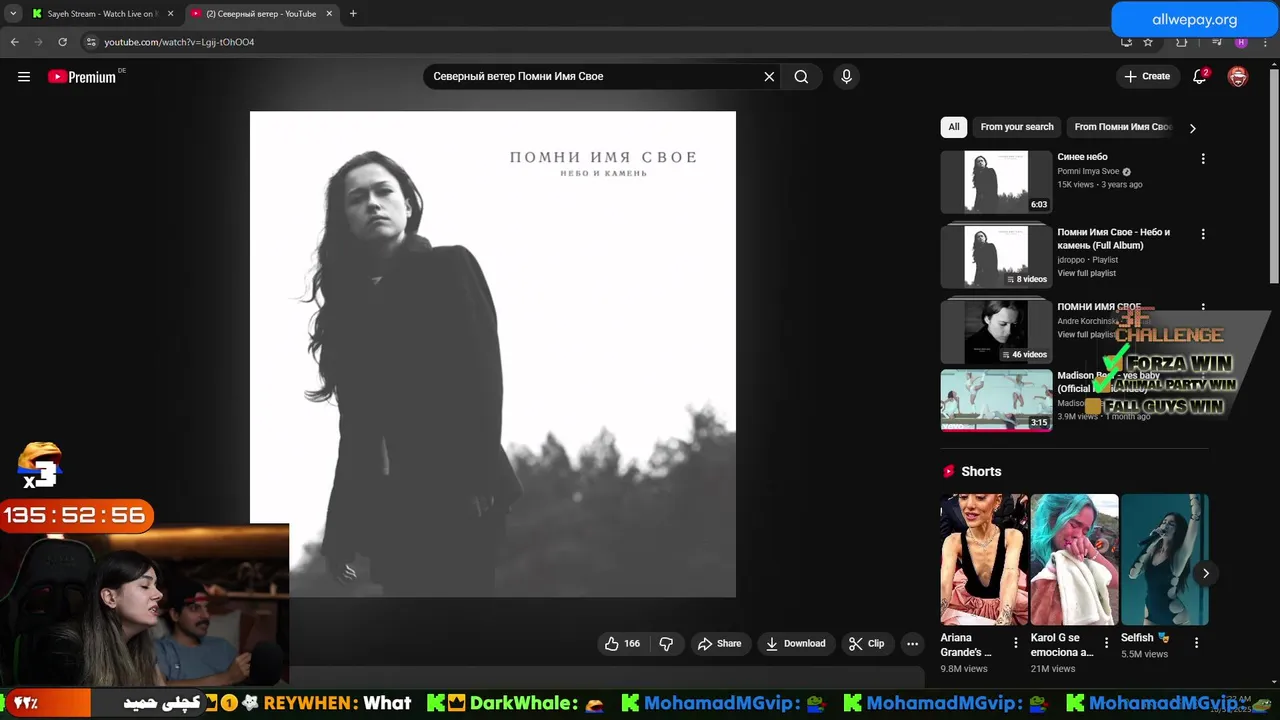
Task: View full playlist under jdroppo
Action: (x=1086, y=273)
